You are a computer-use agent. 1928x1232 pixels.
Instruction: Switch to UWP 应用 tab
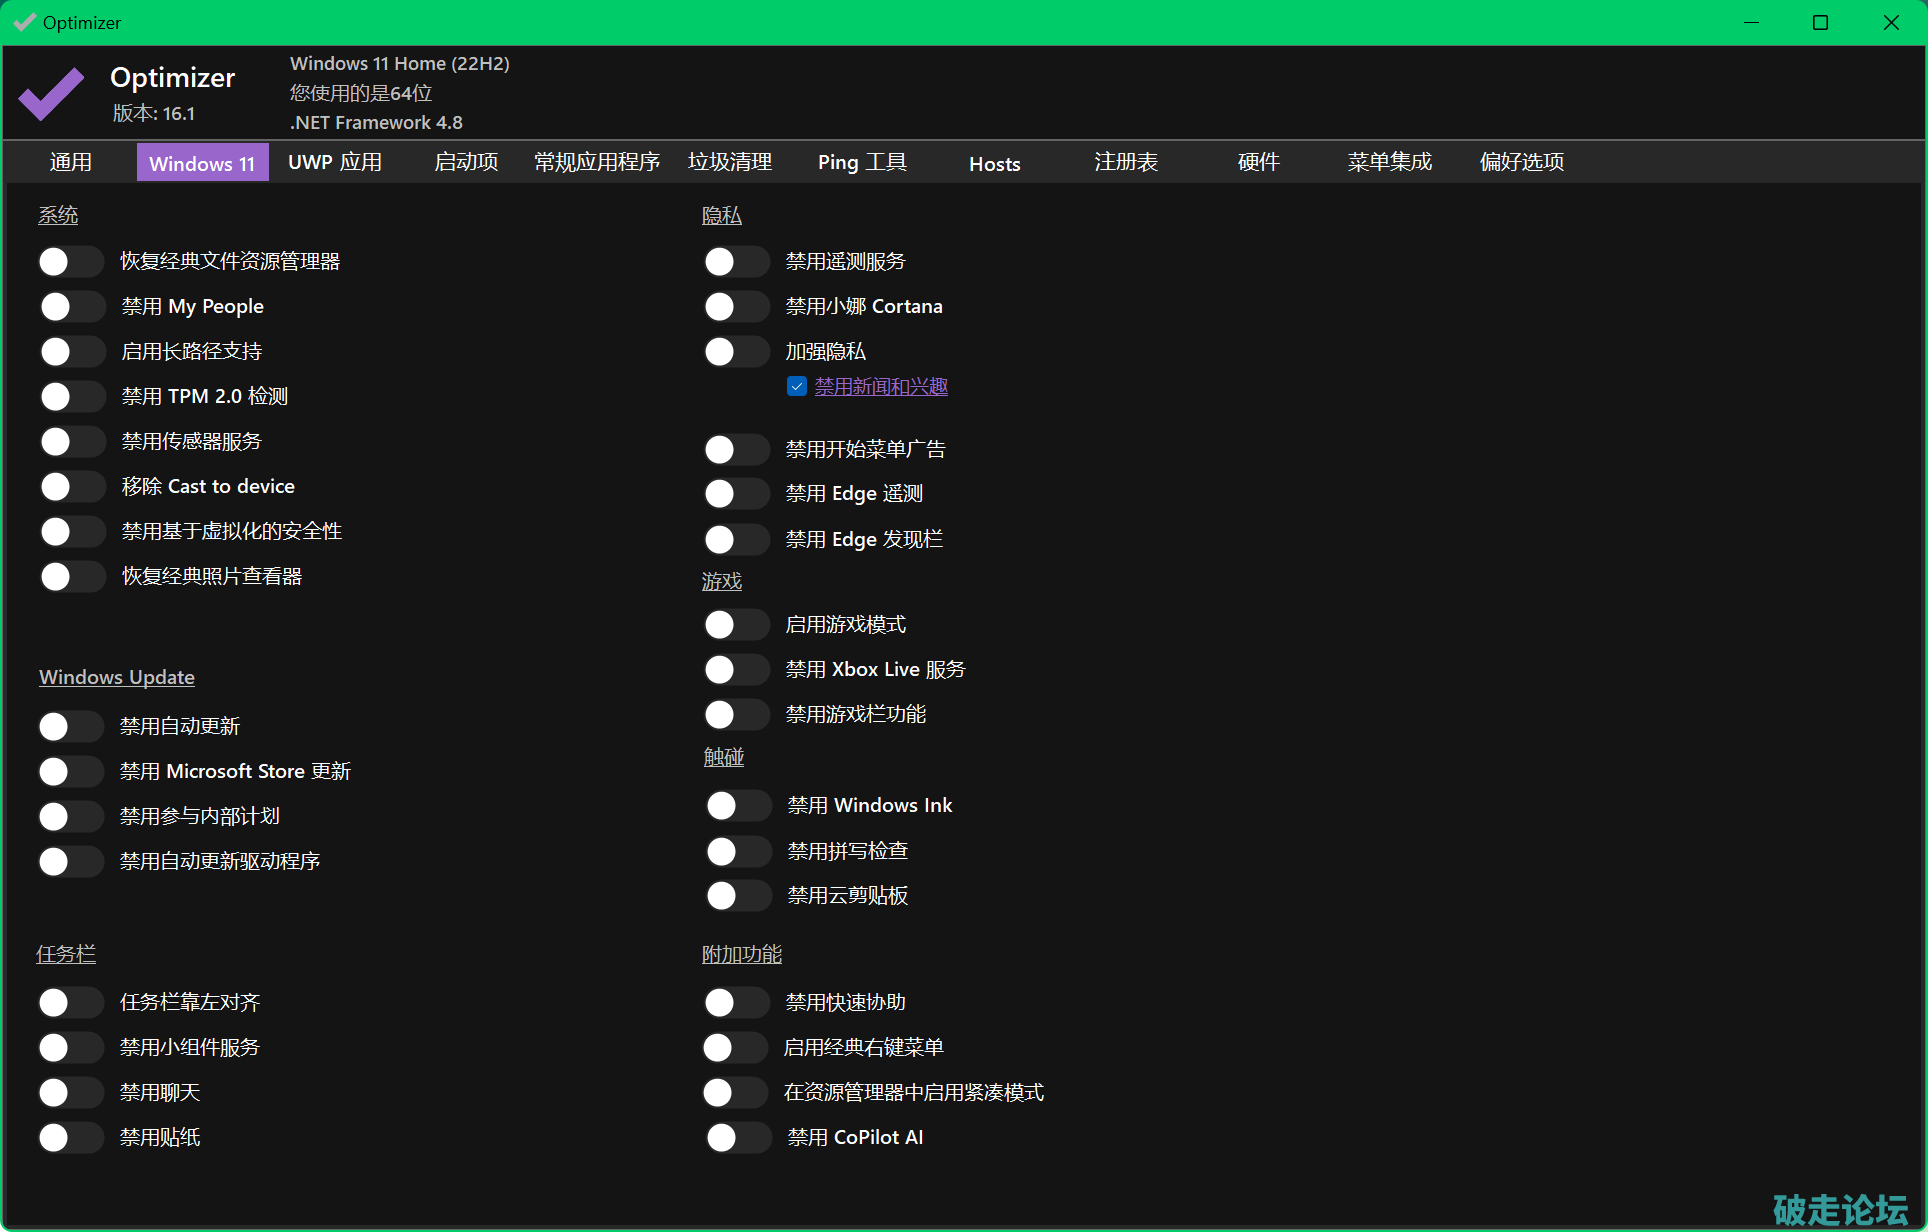pyautogui.click(x=335, y=163)
